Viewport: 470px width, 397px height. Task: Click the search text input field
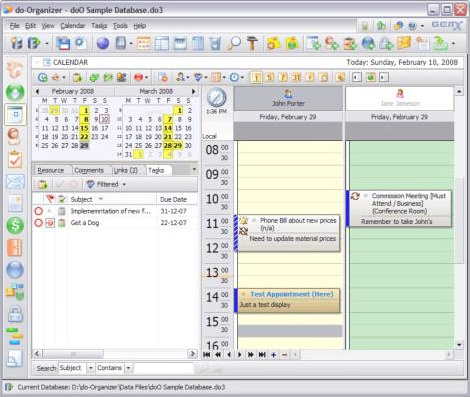pyautogui.click(x=164, y=368)
